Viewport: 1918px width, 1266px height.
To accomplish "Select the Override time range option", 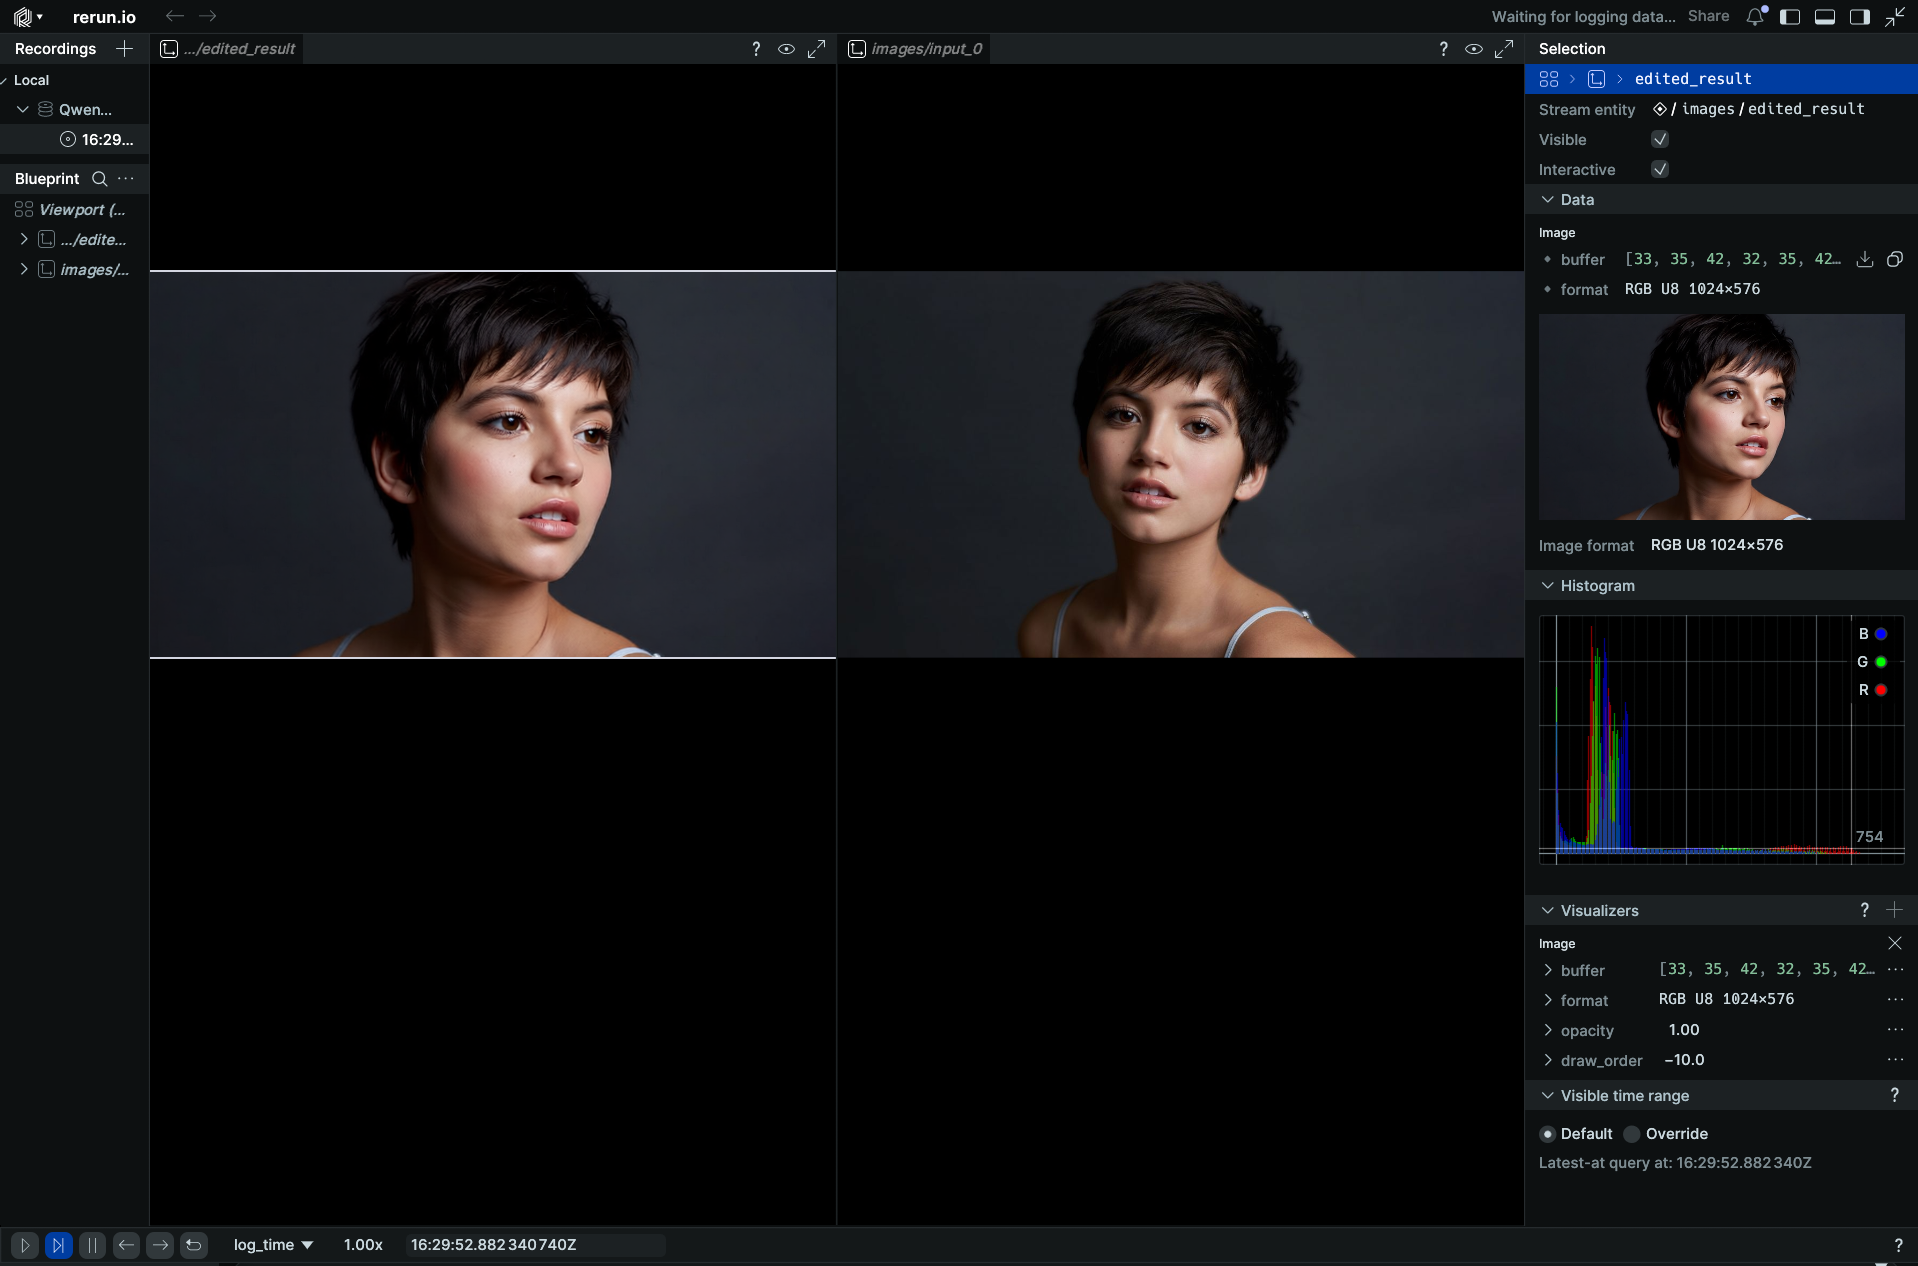I will click(x=1633, y=1134).
